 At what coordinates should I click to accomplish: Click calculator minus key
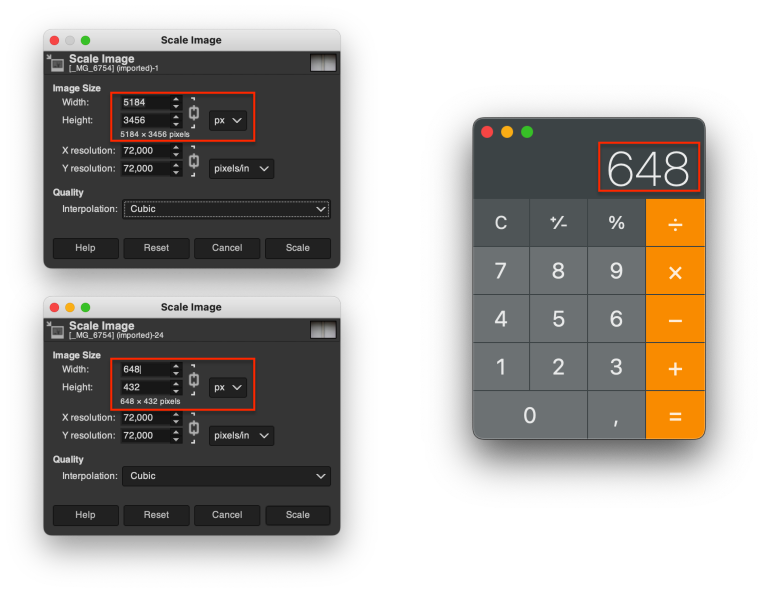click(x=675, y=319)
